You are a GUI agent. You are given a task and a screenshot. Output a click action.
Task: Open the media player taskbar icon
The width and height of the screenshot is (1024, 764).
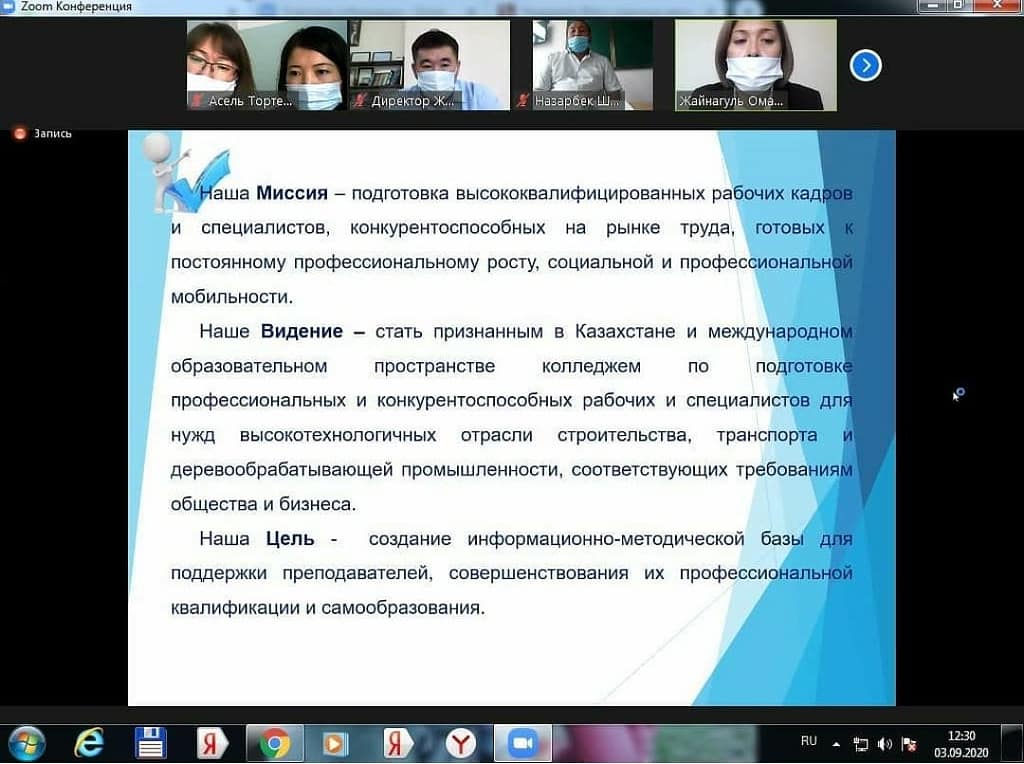(336, 743)
